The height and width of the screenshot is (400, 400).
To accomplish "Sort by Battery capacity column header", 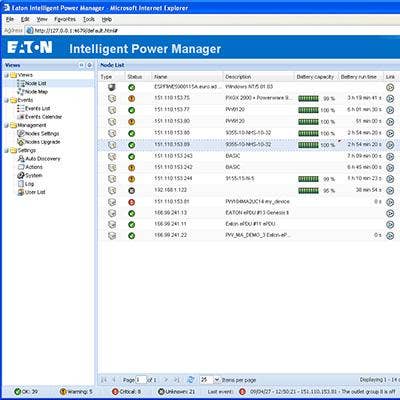I will [315, 77].
